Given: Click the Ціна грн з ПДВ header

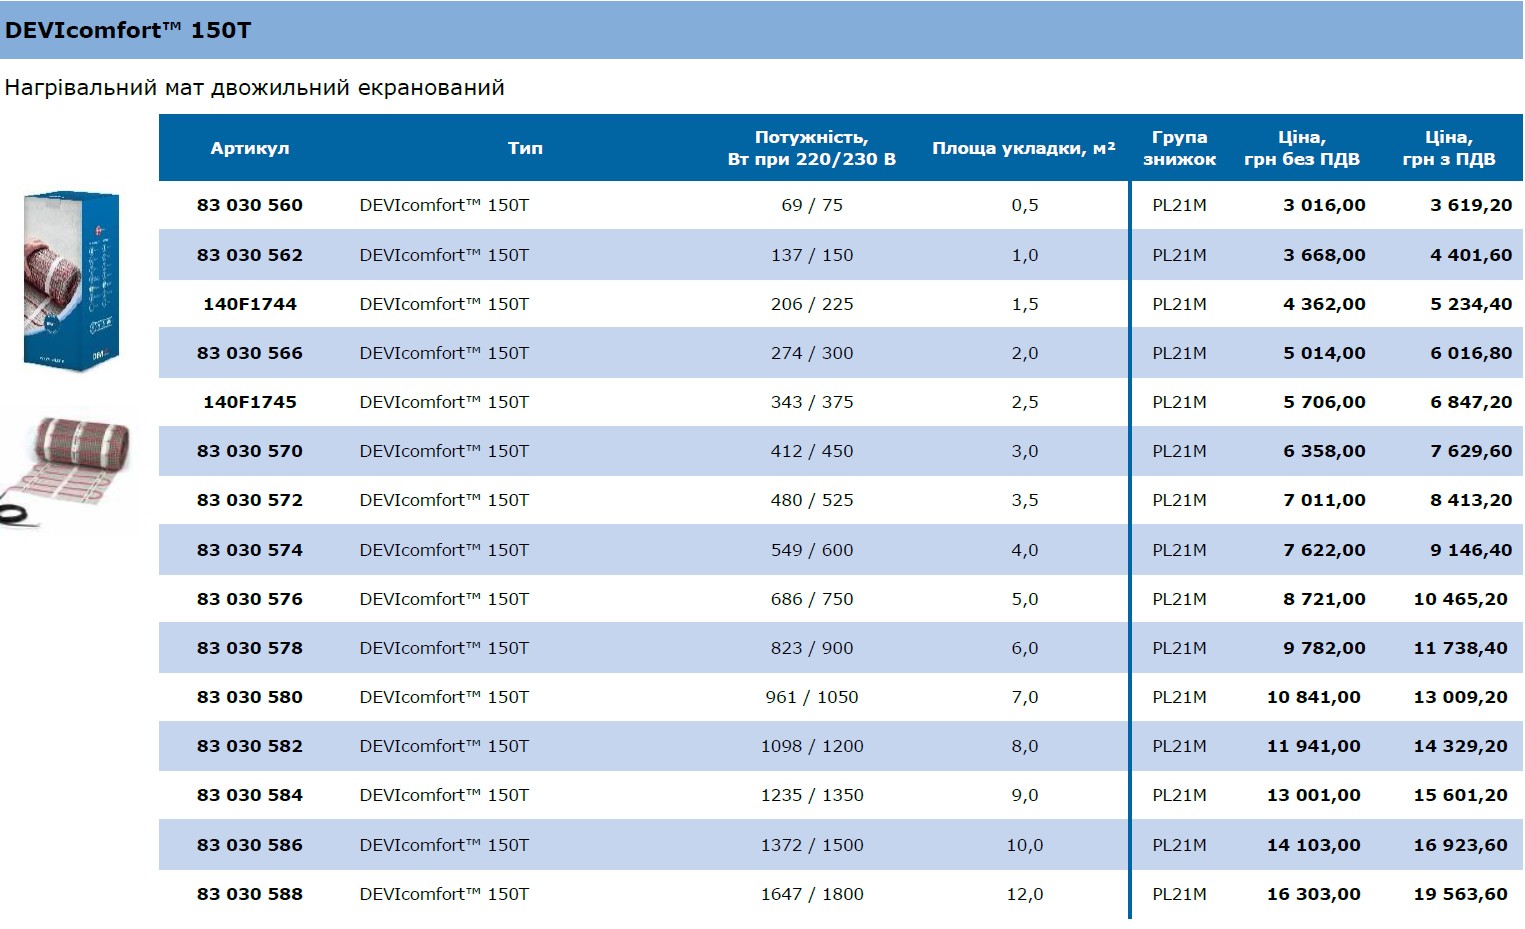Looking at the screenshot, I should click(x=1449, y=148).
